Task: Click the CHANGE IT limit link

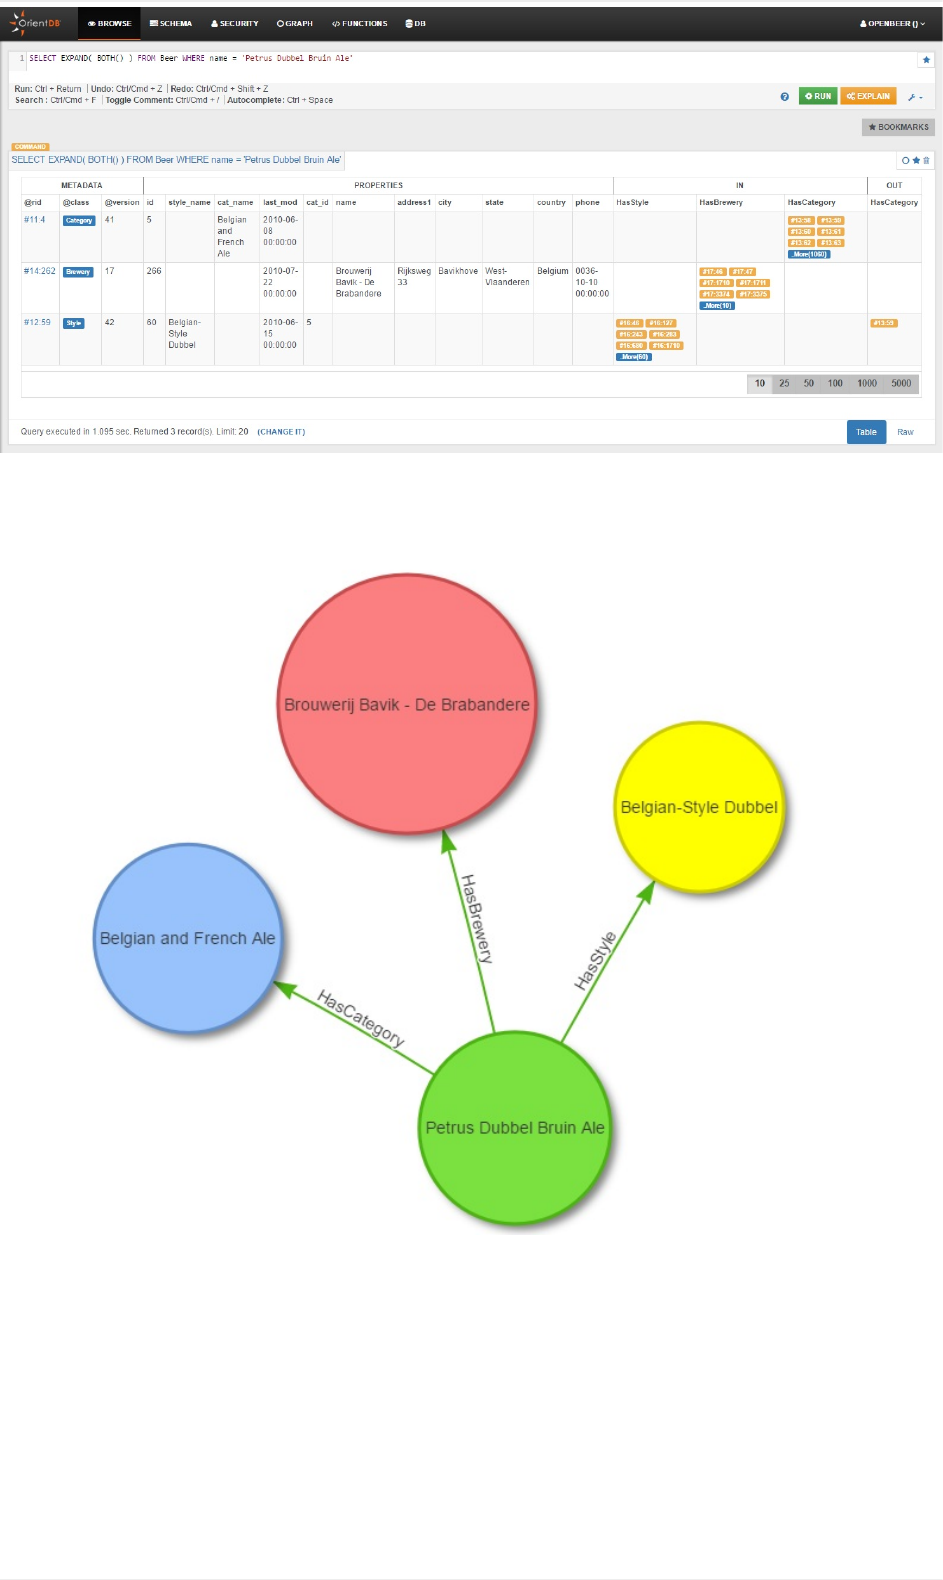Action: coord(281,432)
